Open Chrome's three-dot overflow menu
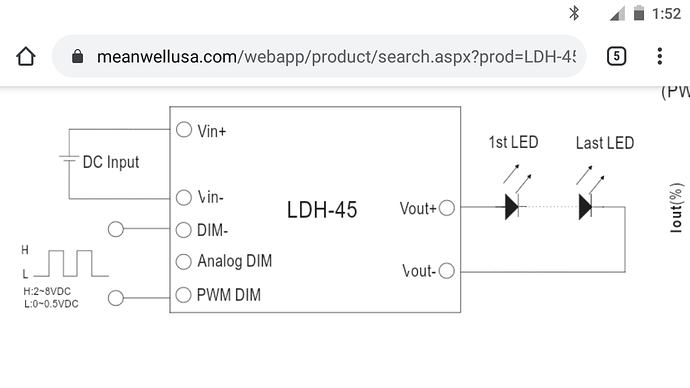Screen dimensions: 690x388 [659, 56]
